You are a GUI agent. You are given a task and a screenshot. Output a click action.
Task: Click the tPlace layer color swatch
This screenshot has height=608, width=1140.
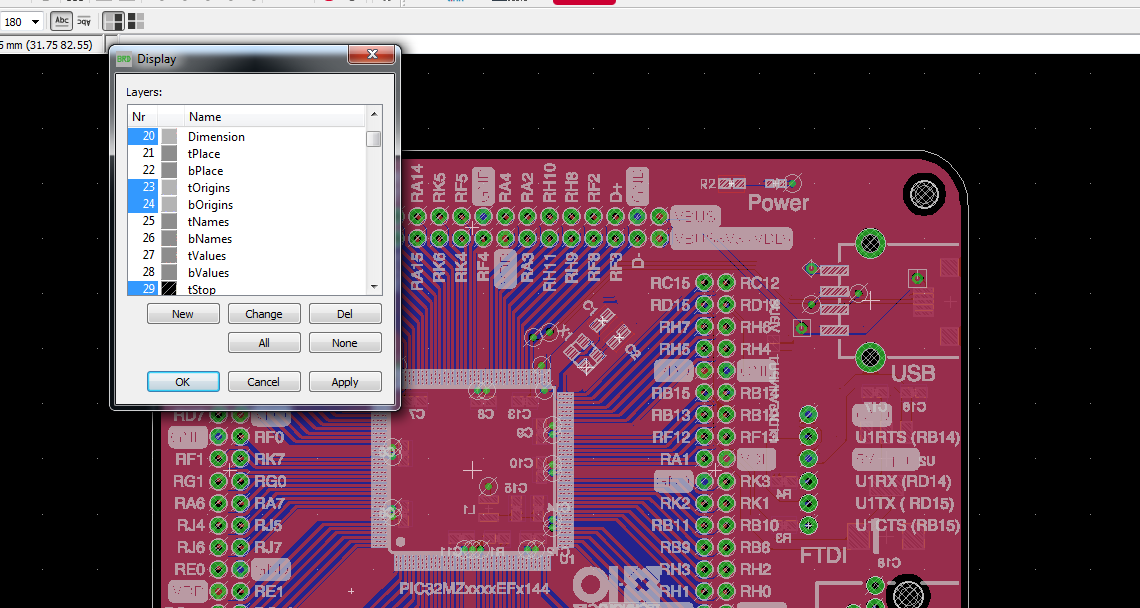coord(169,153)
